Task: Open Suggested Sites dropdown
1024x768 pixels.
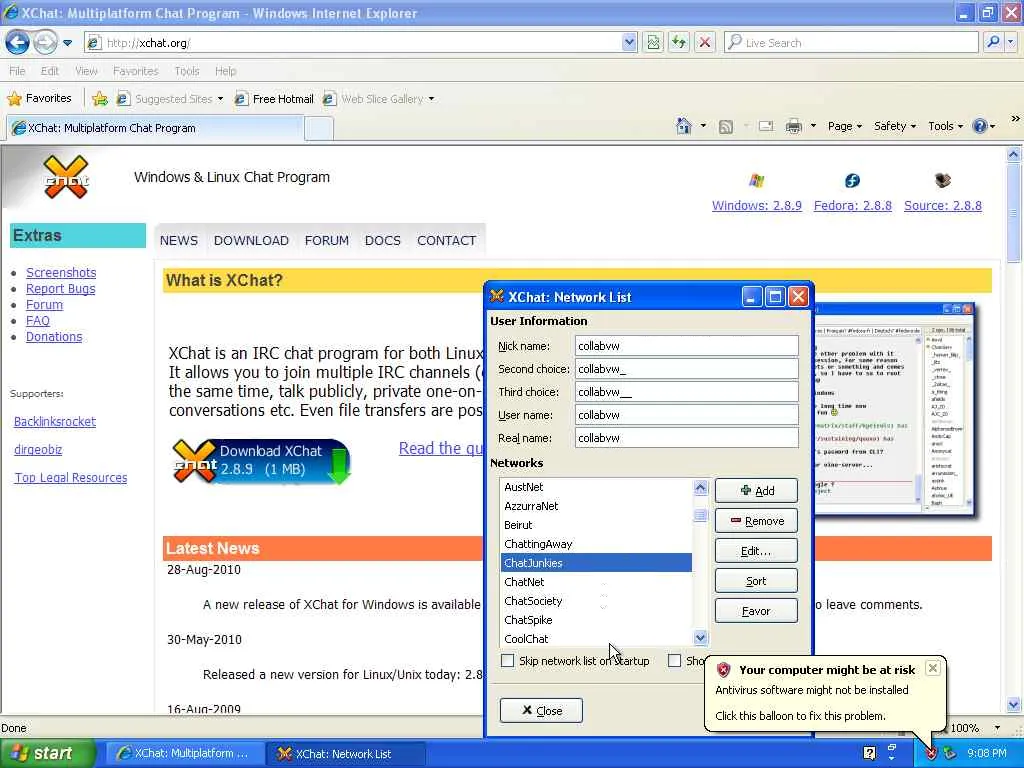Action: click(x=170, y=99)
